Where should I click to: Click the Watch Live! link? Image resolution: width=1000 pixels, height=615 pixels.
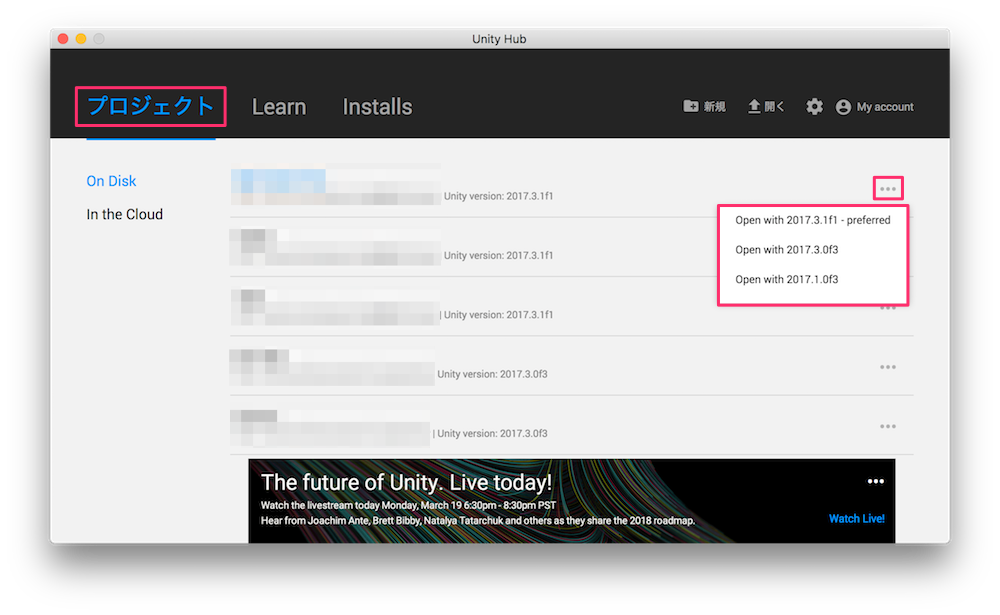coord(857,519)
